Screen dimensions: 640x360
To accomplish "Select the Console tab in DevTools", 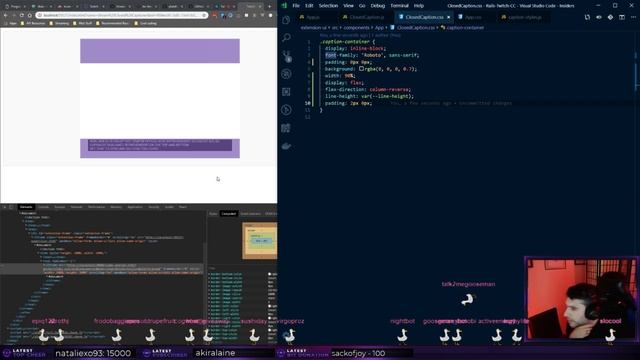I will 44,207.
